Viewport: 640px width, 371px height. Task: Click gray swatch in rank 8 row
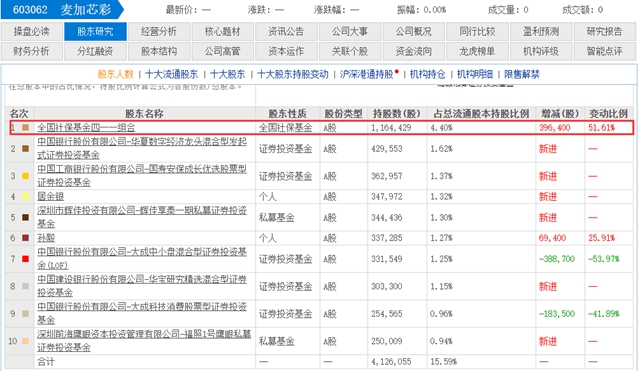point(26,286)
